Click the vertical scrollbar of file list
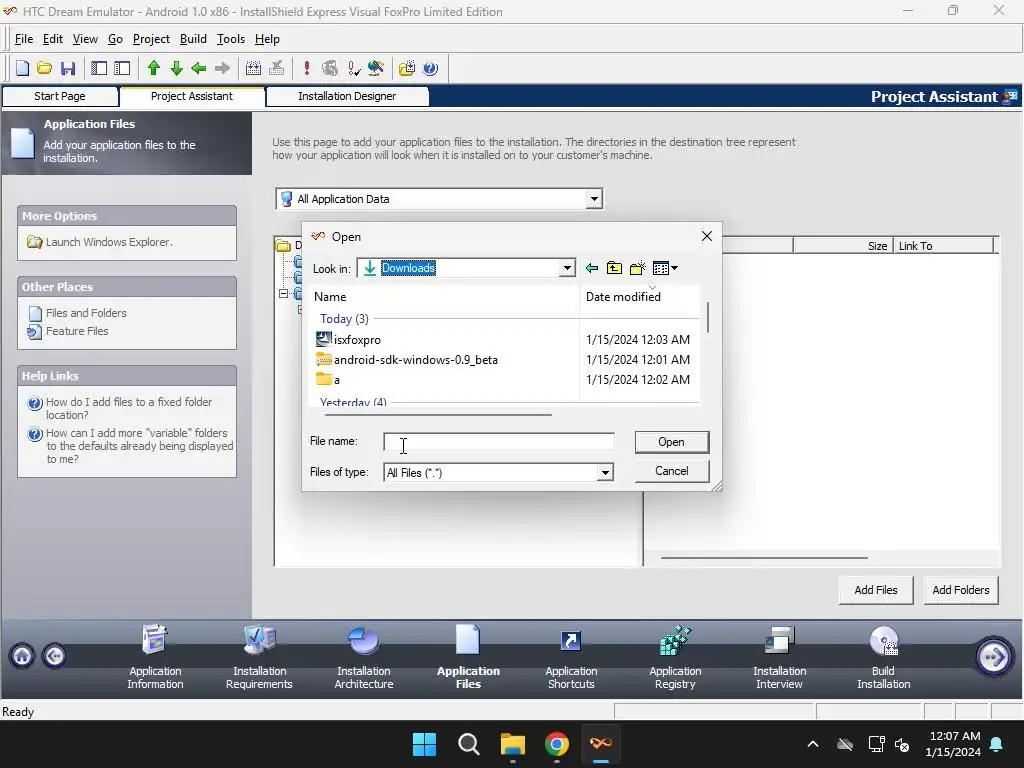 707,317
